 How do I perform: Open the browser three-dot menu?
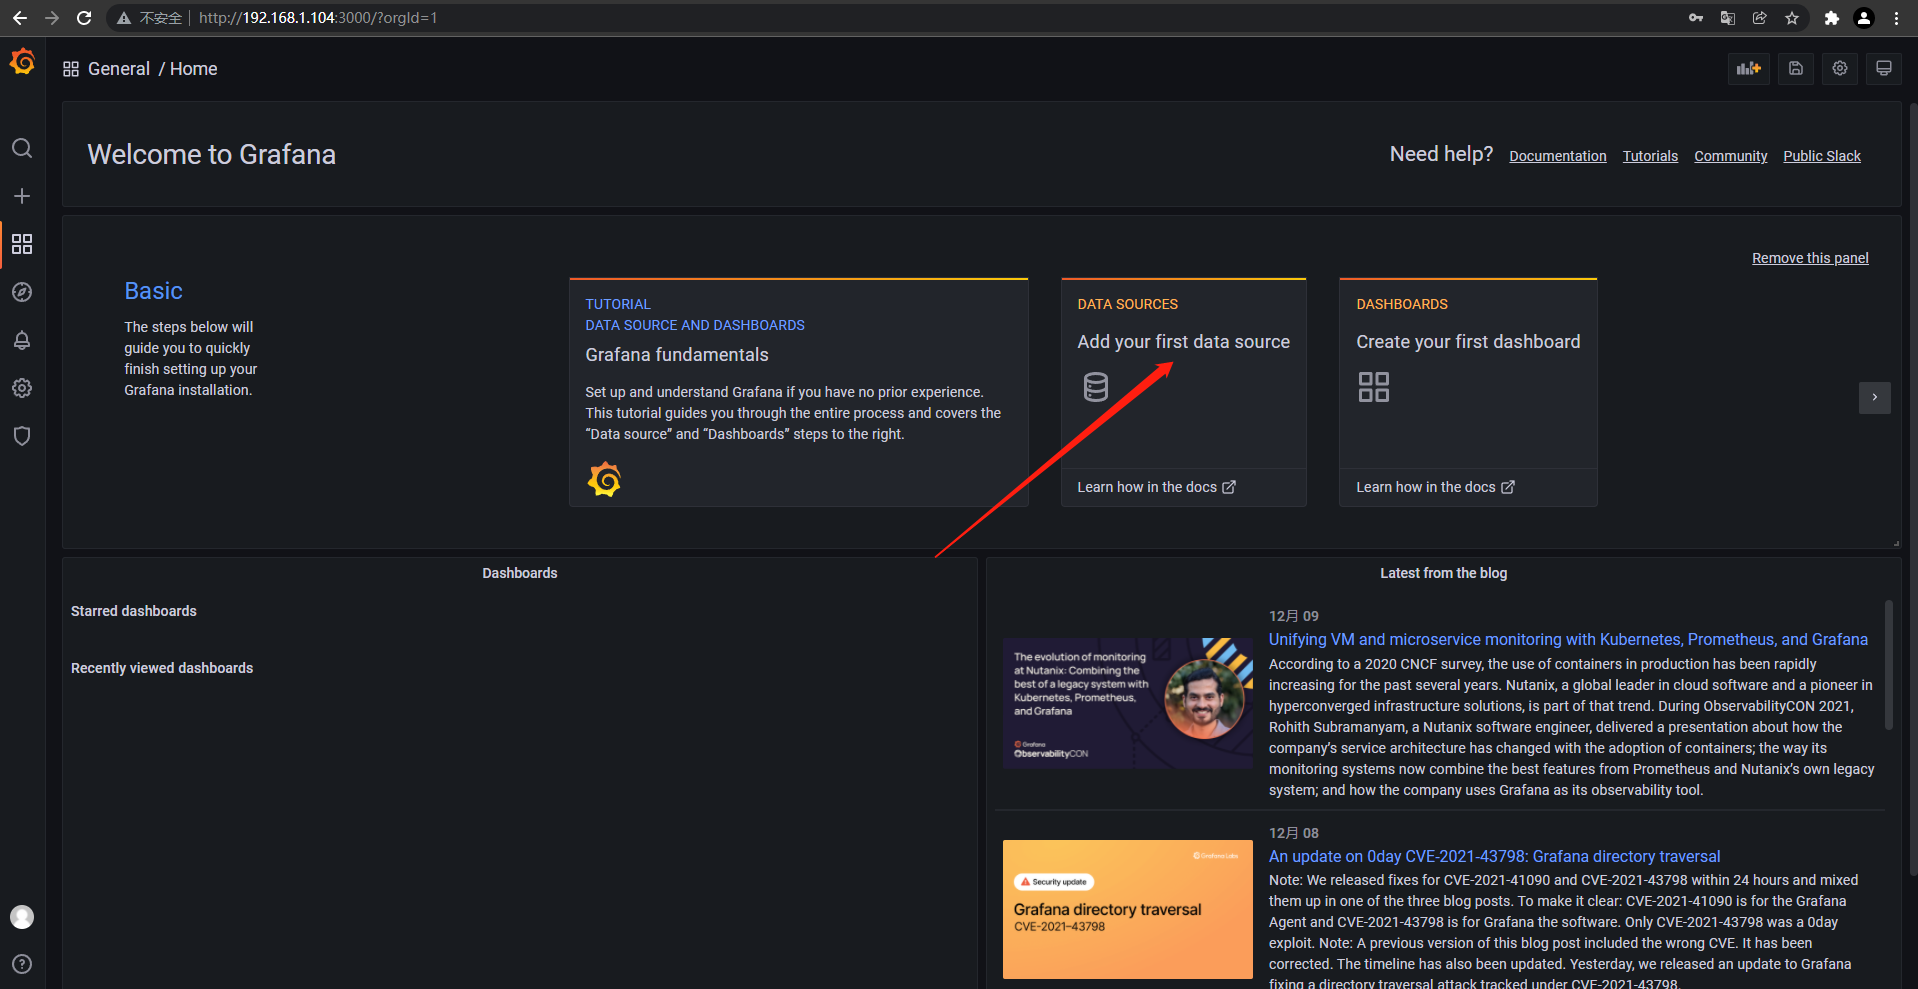click(1897, 18)
